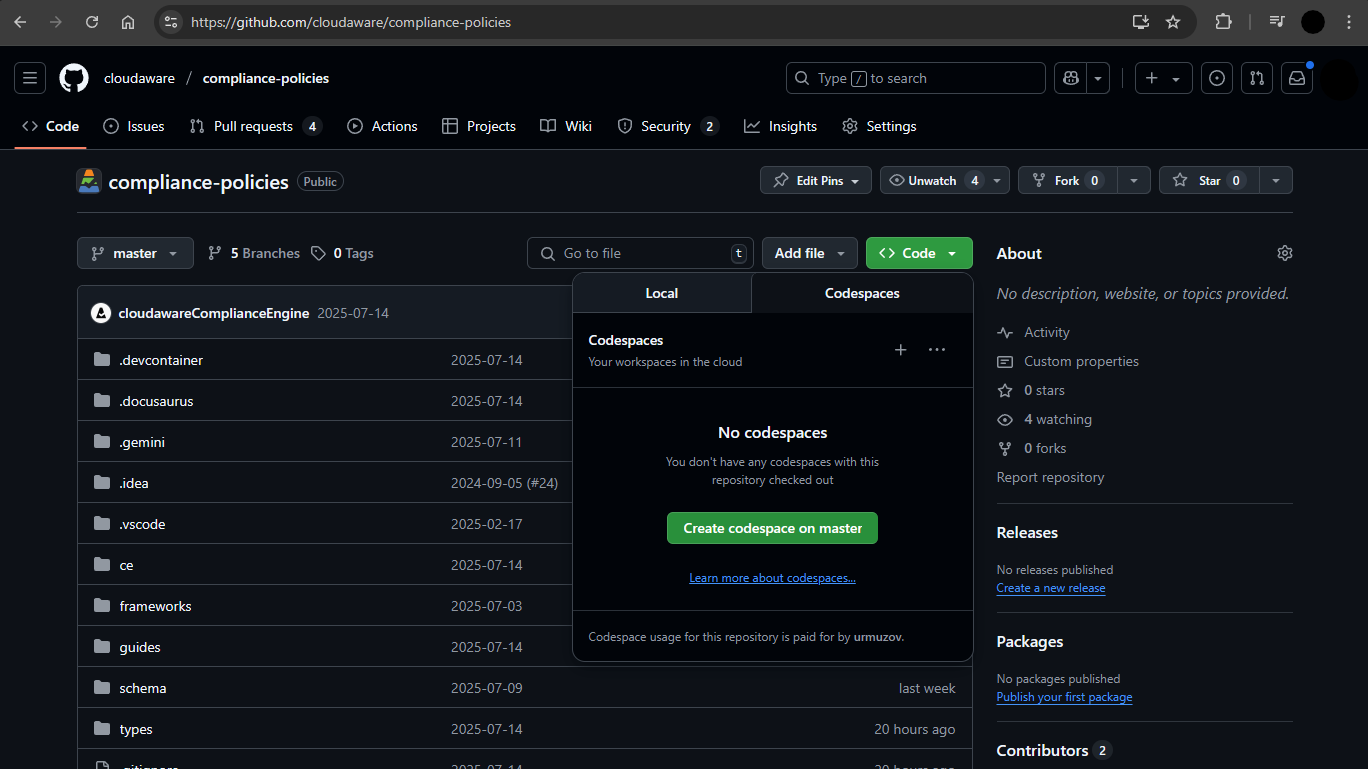Star the repository

pos(1209,180)
